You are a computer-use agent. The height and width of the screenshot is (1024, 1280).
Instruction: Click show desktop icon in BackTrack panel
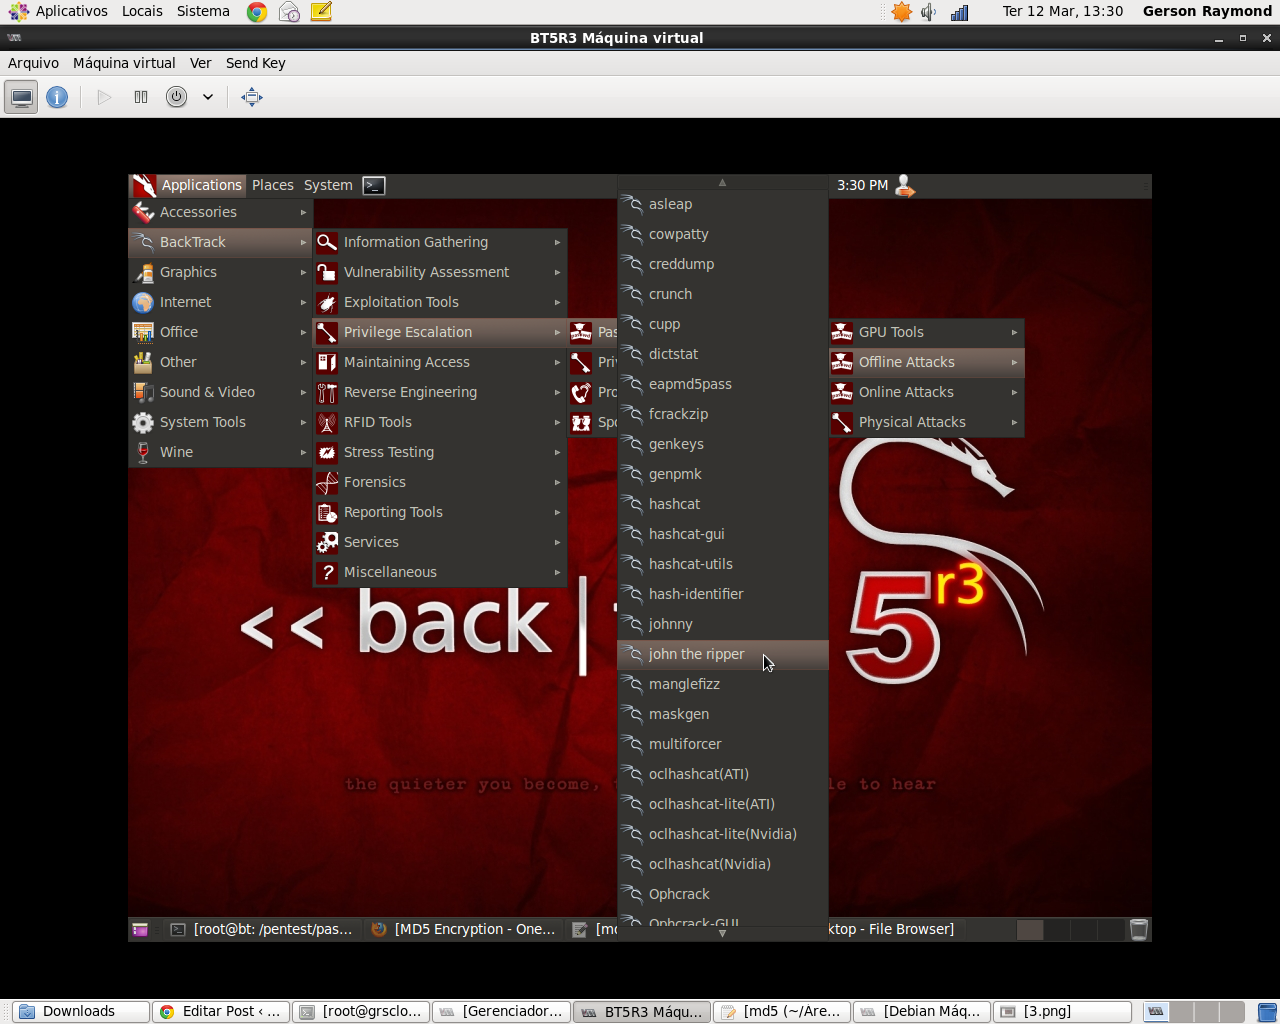140,929
